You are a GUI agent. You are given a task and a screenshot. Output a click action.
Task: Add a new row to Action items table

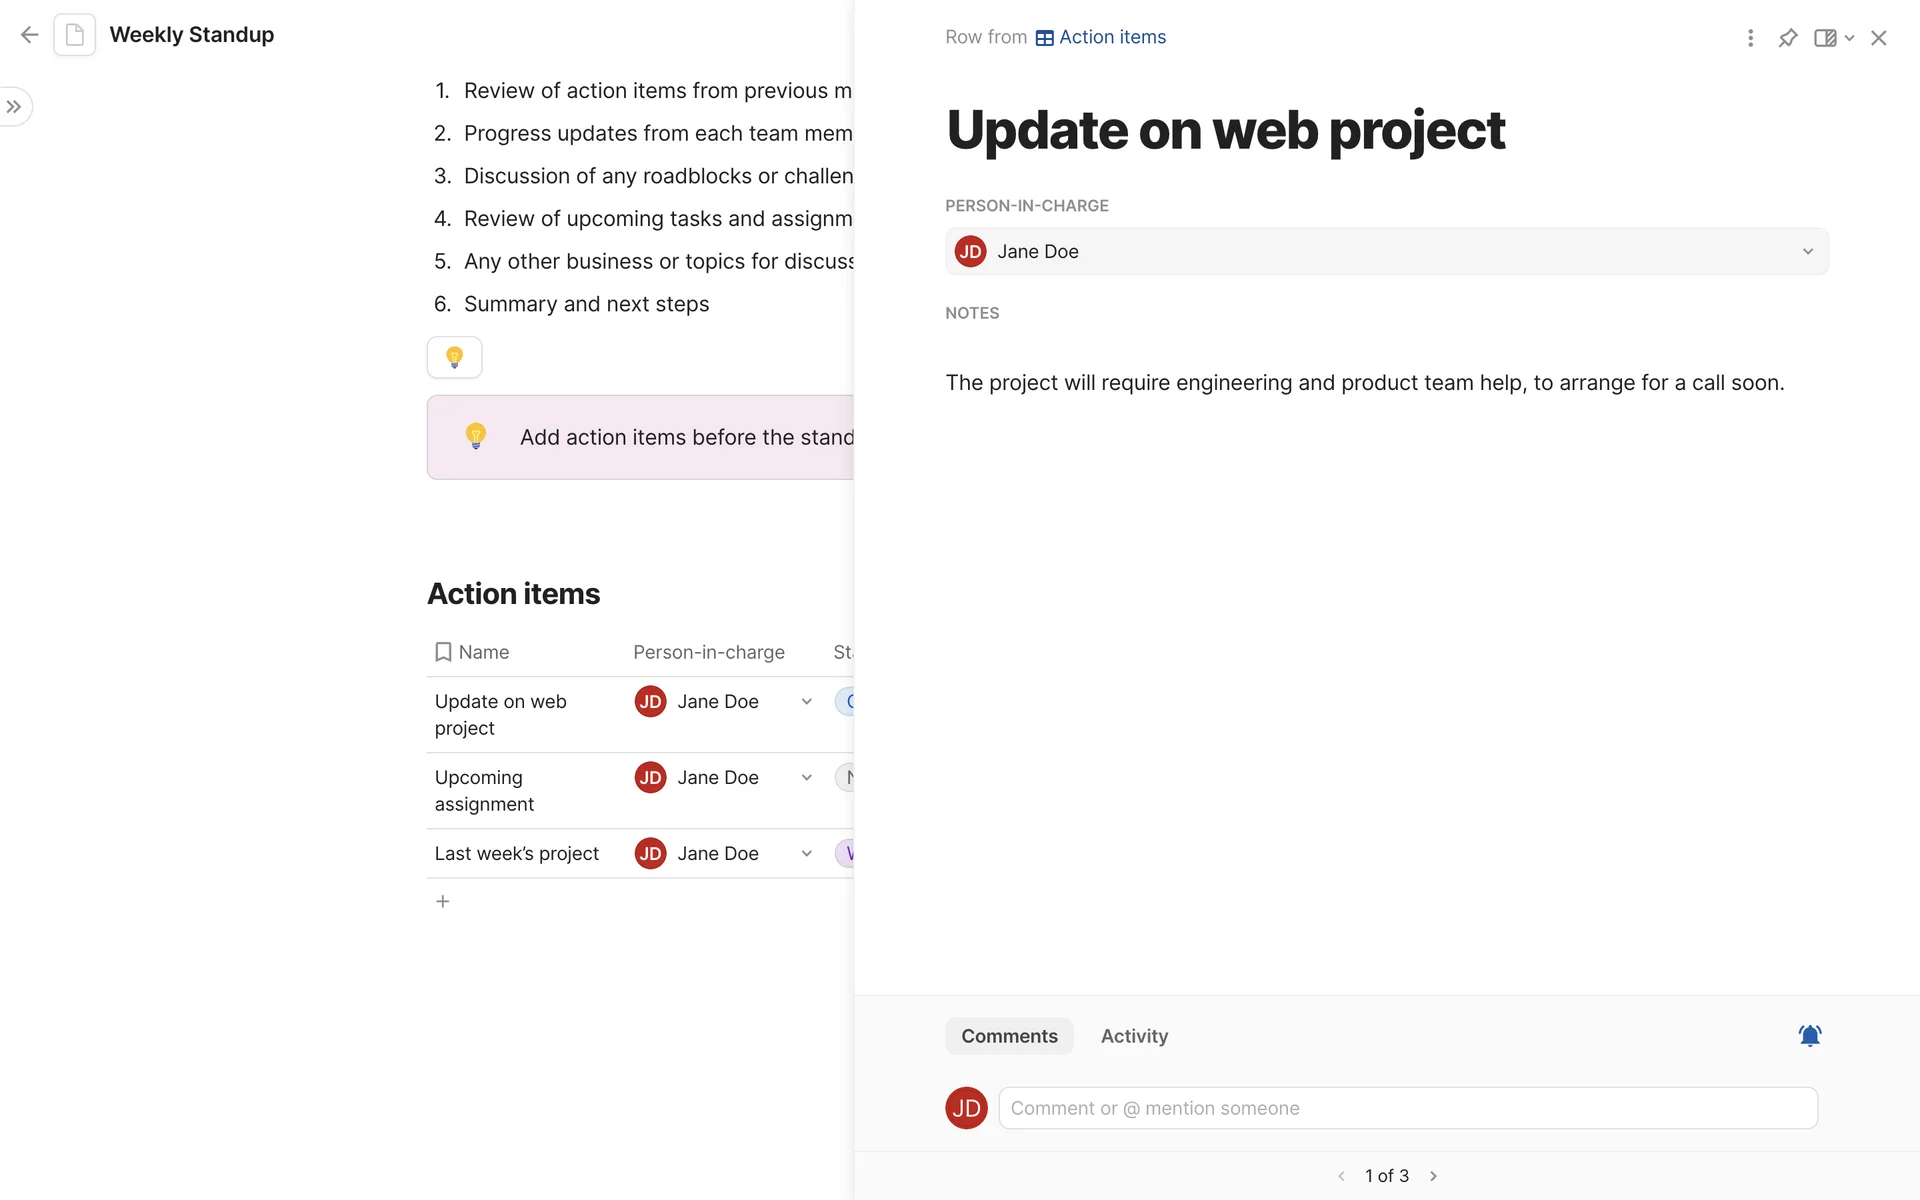(x=443, y=901)
